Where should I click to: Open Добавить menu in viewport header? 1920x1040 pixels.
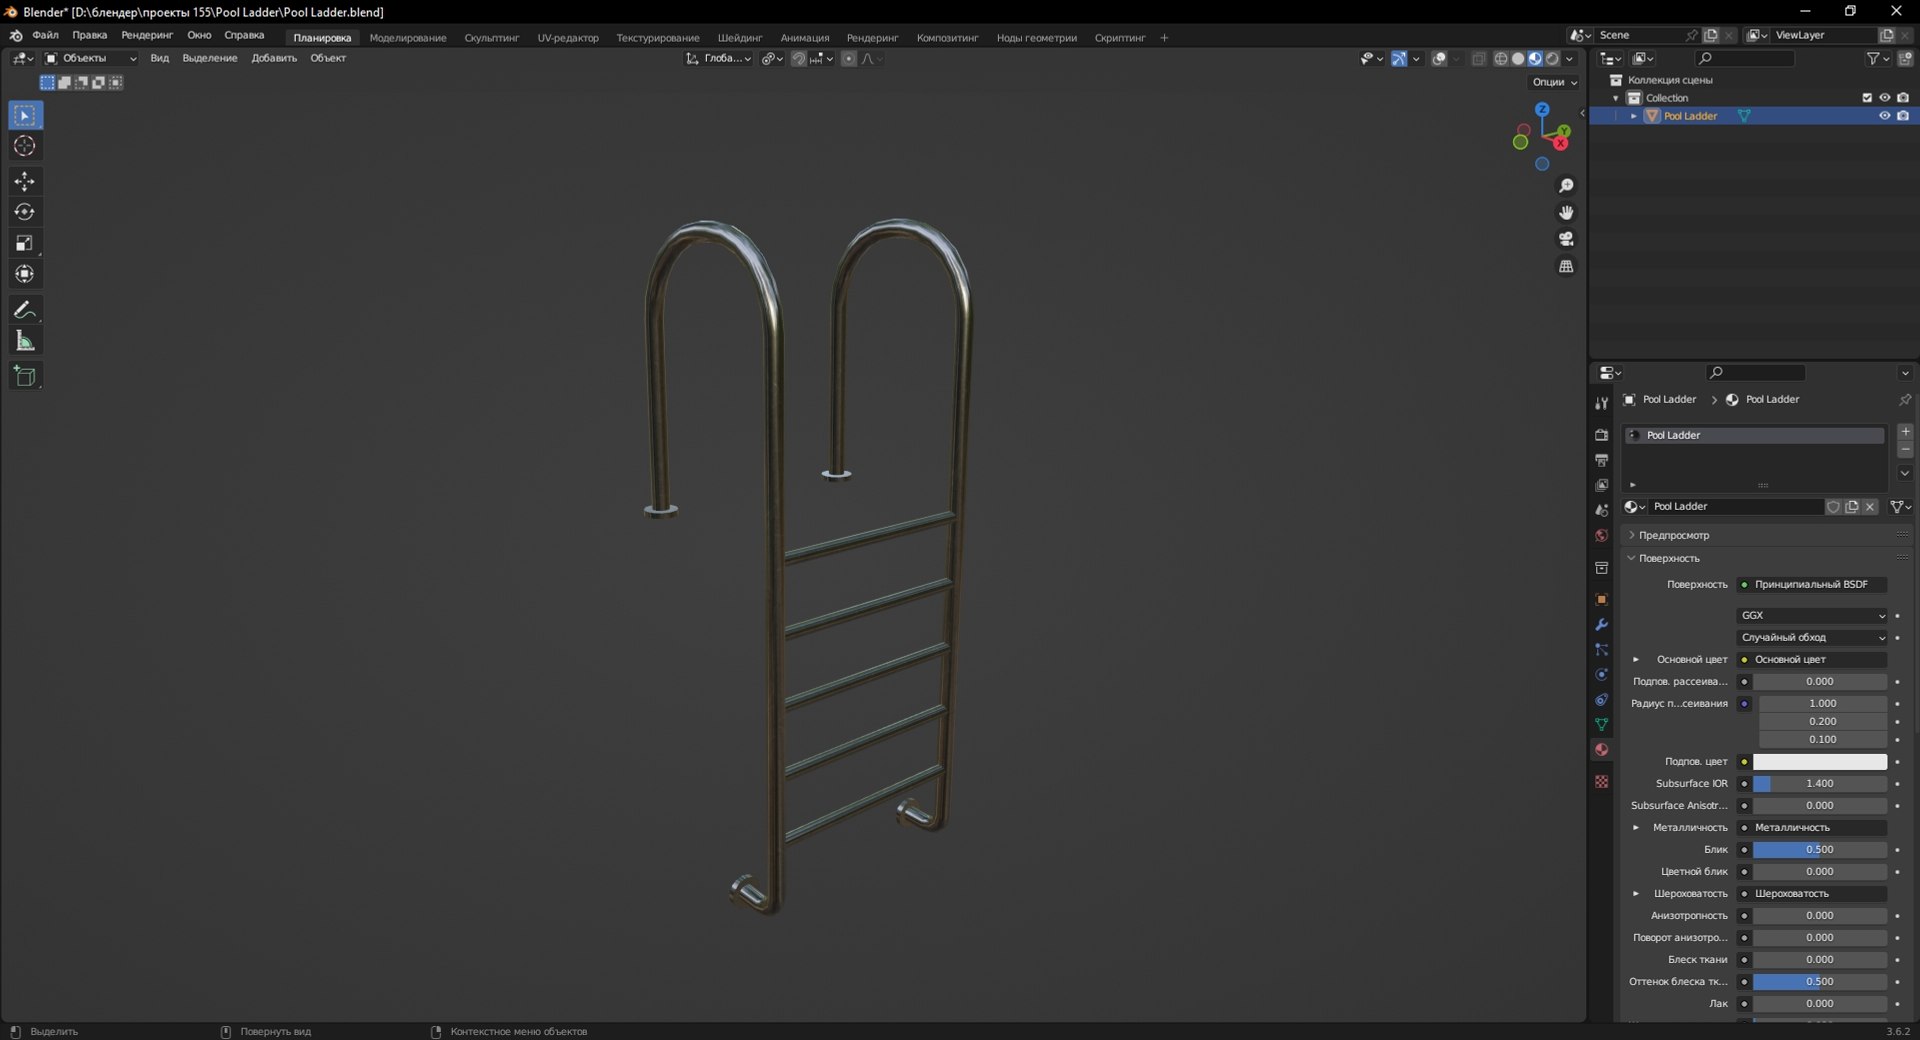click(x=274, y=59)
